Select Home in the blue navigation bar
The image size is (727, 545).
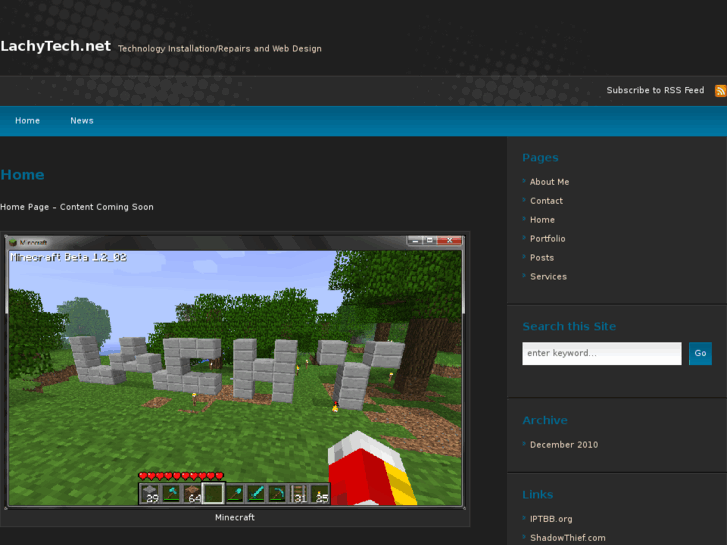pos(27,121)
